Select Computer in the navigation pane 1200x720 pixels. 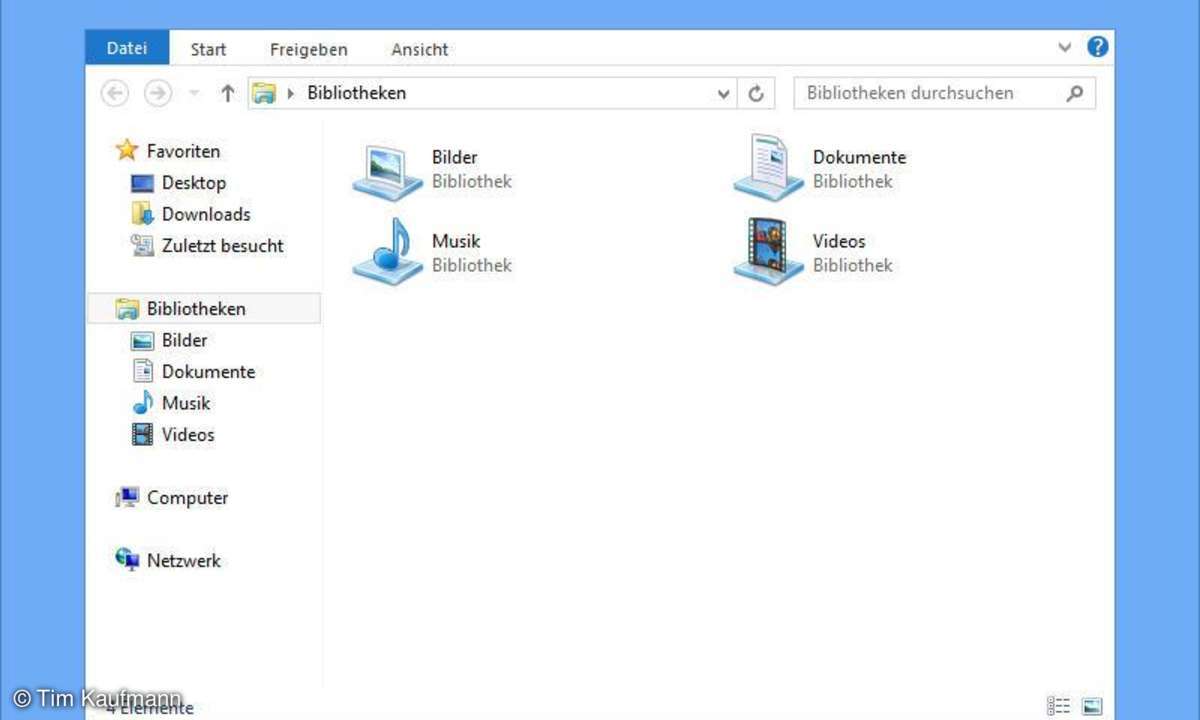click(x=187, y=498)
